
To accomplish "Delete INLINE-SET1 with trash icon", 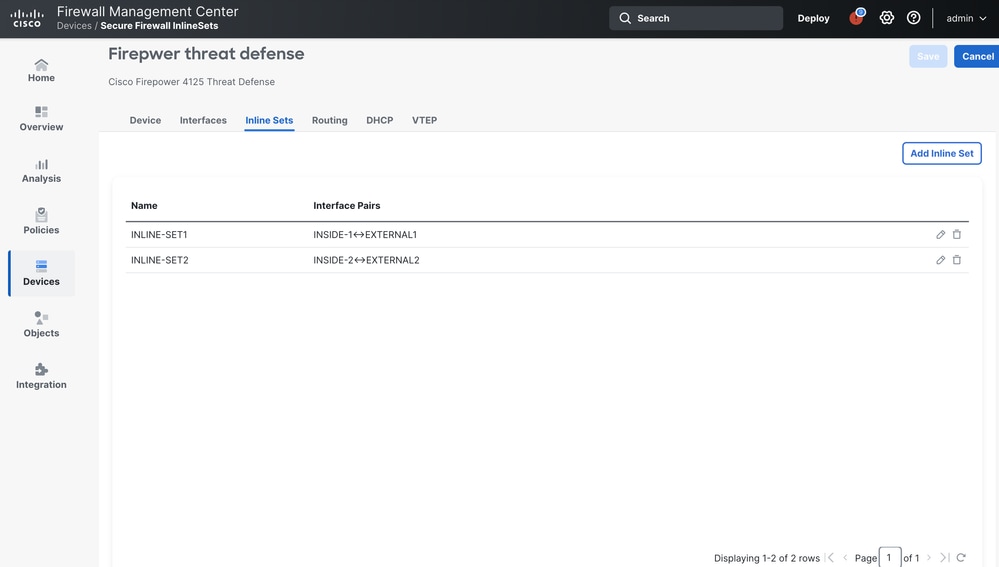I will [956, 234].
